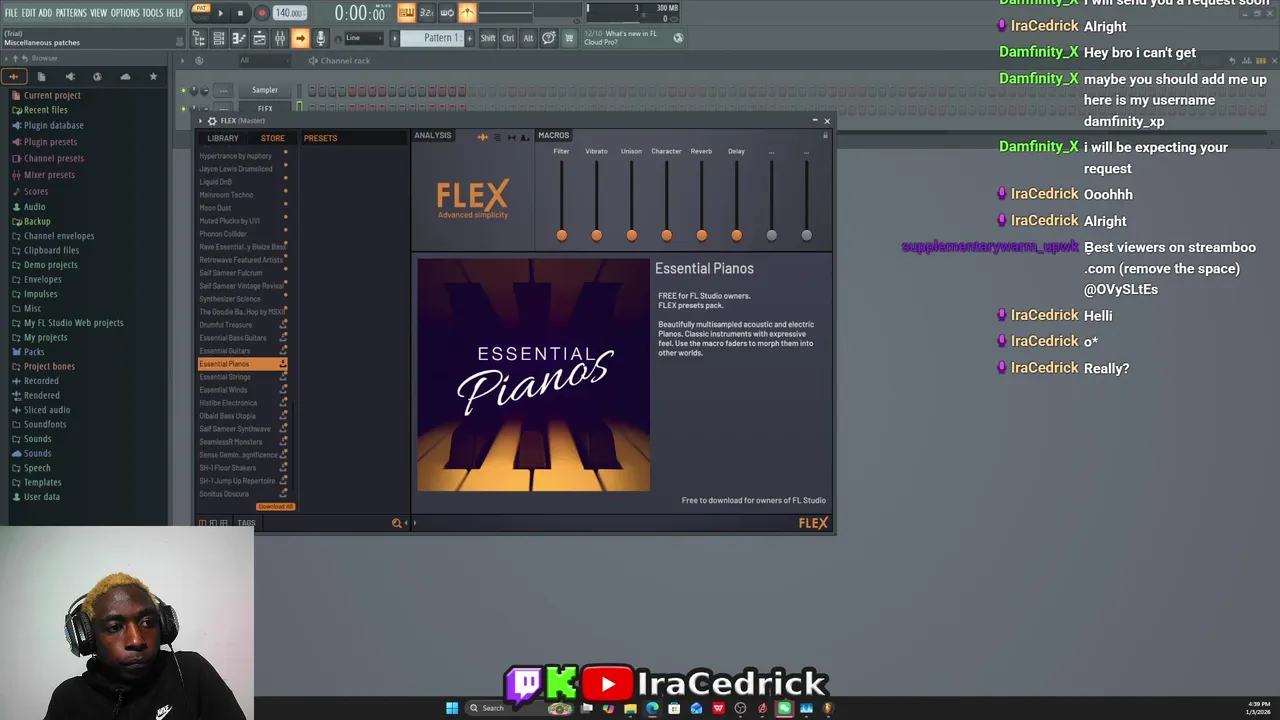Screen dimensions: 1280x720
Task: Arm the Record button
Action: pos(262,13)
